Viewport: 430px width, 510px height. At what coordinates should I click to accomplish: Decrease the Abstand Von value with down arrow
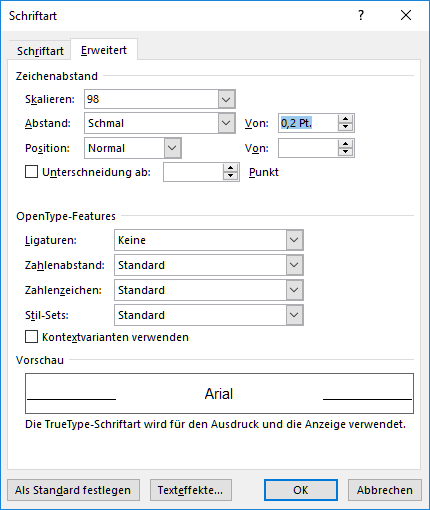coord(345,127)
